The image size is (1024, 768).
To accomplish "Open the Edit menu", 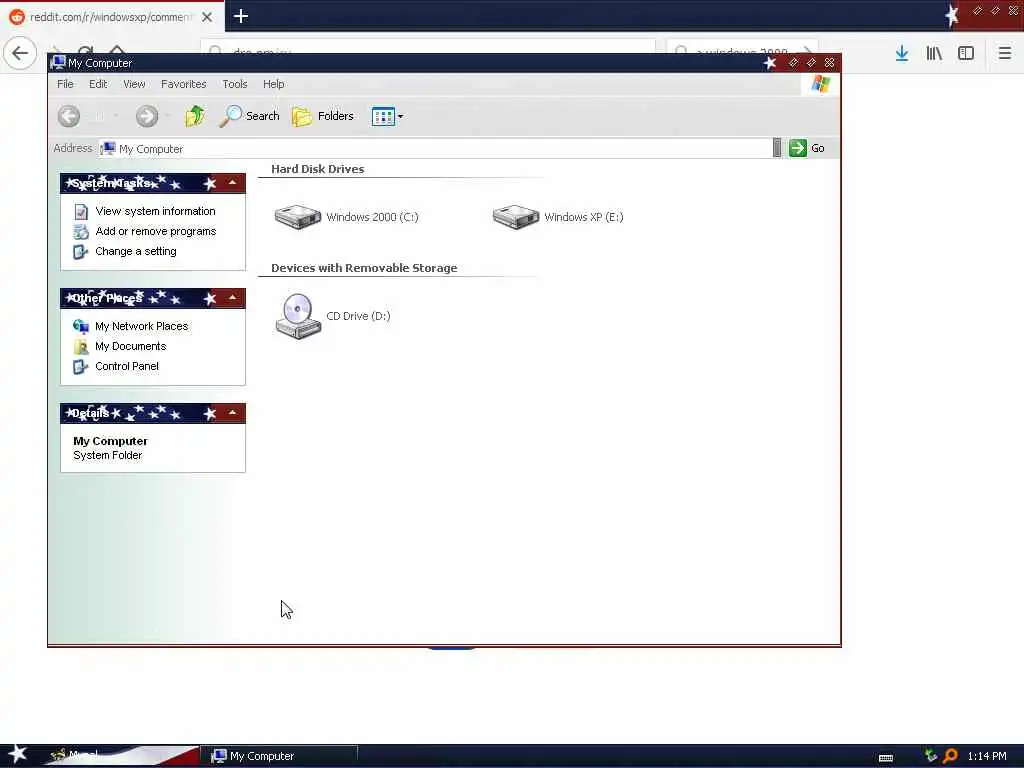I will (x=98, y=84).
